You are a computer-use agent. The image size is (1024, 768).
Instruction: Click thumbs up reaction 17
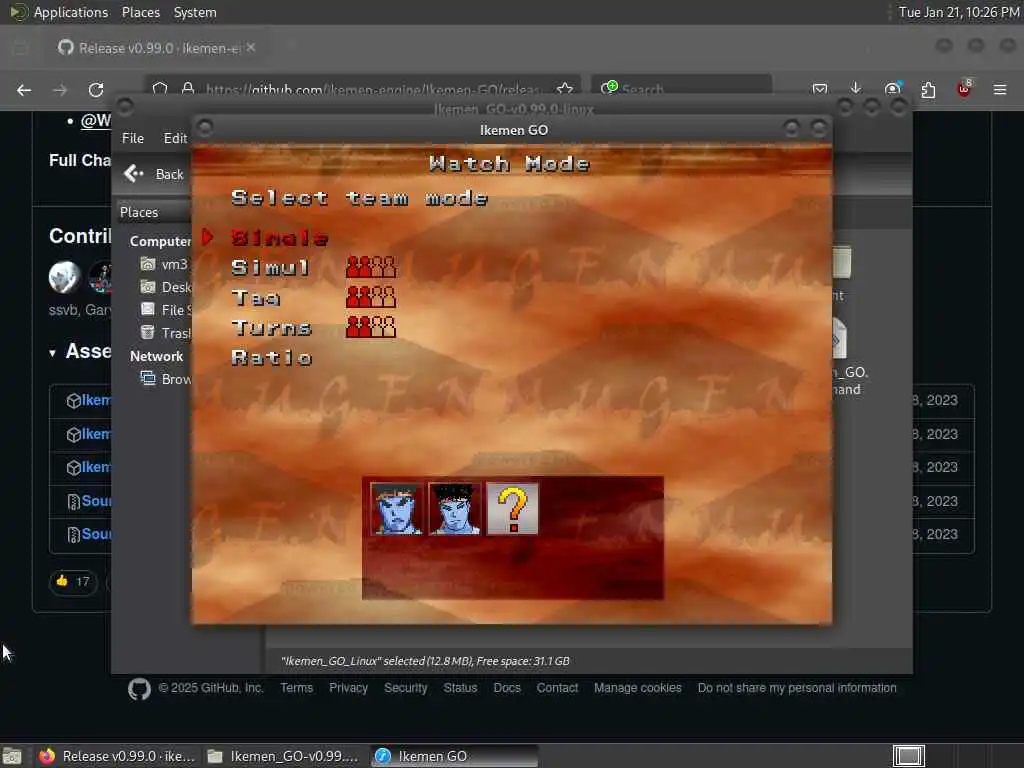coord(73,581)
